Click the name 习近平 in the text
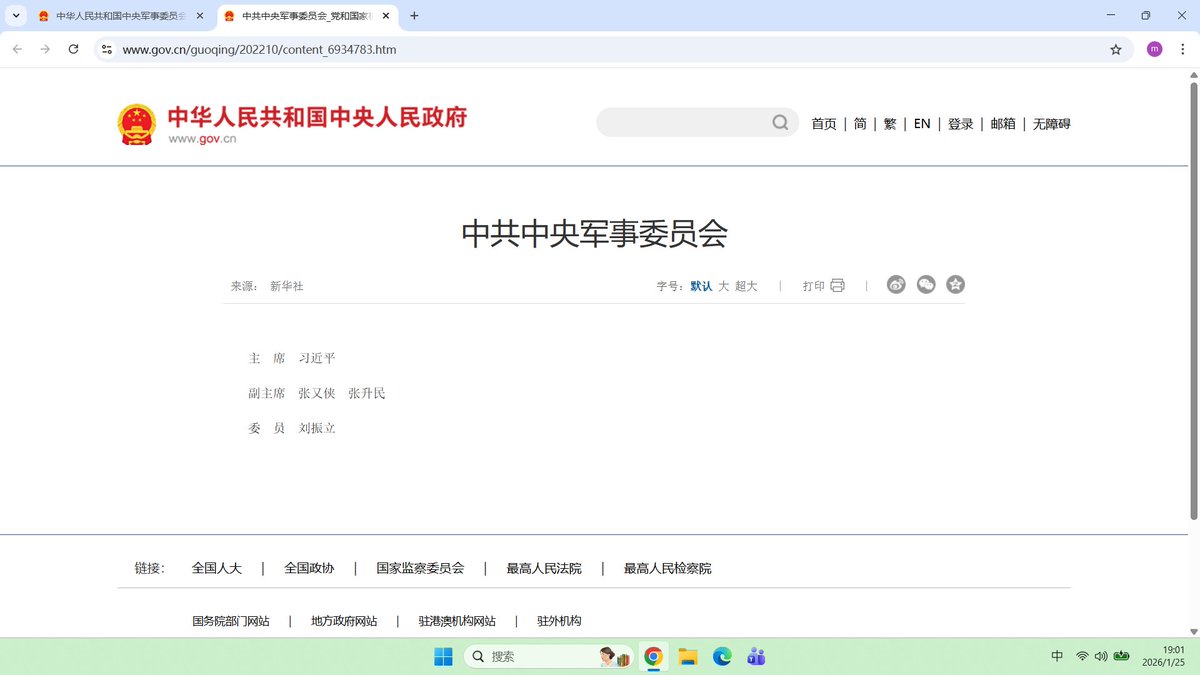This screenshot has width=1200, height=675. coord(317,358)
